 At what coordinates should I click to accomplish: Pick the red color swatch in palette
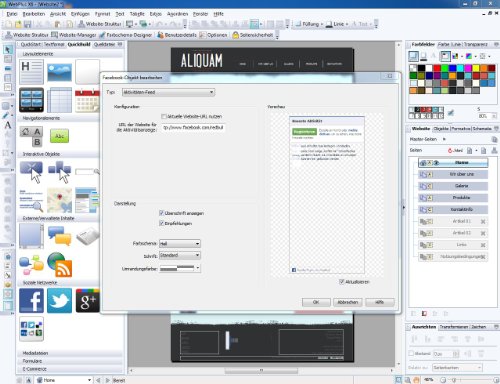tap(437, 68)
